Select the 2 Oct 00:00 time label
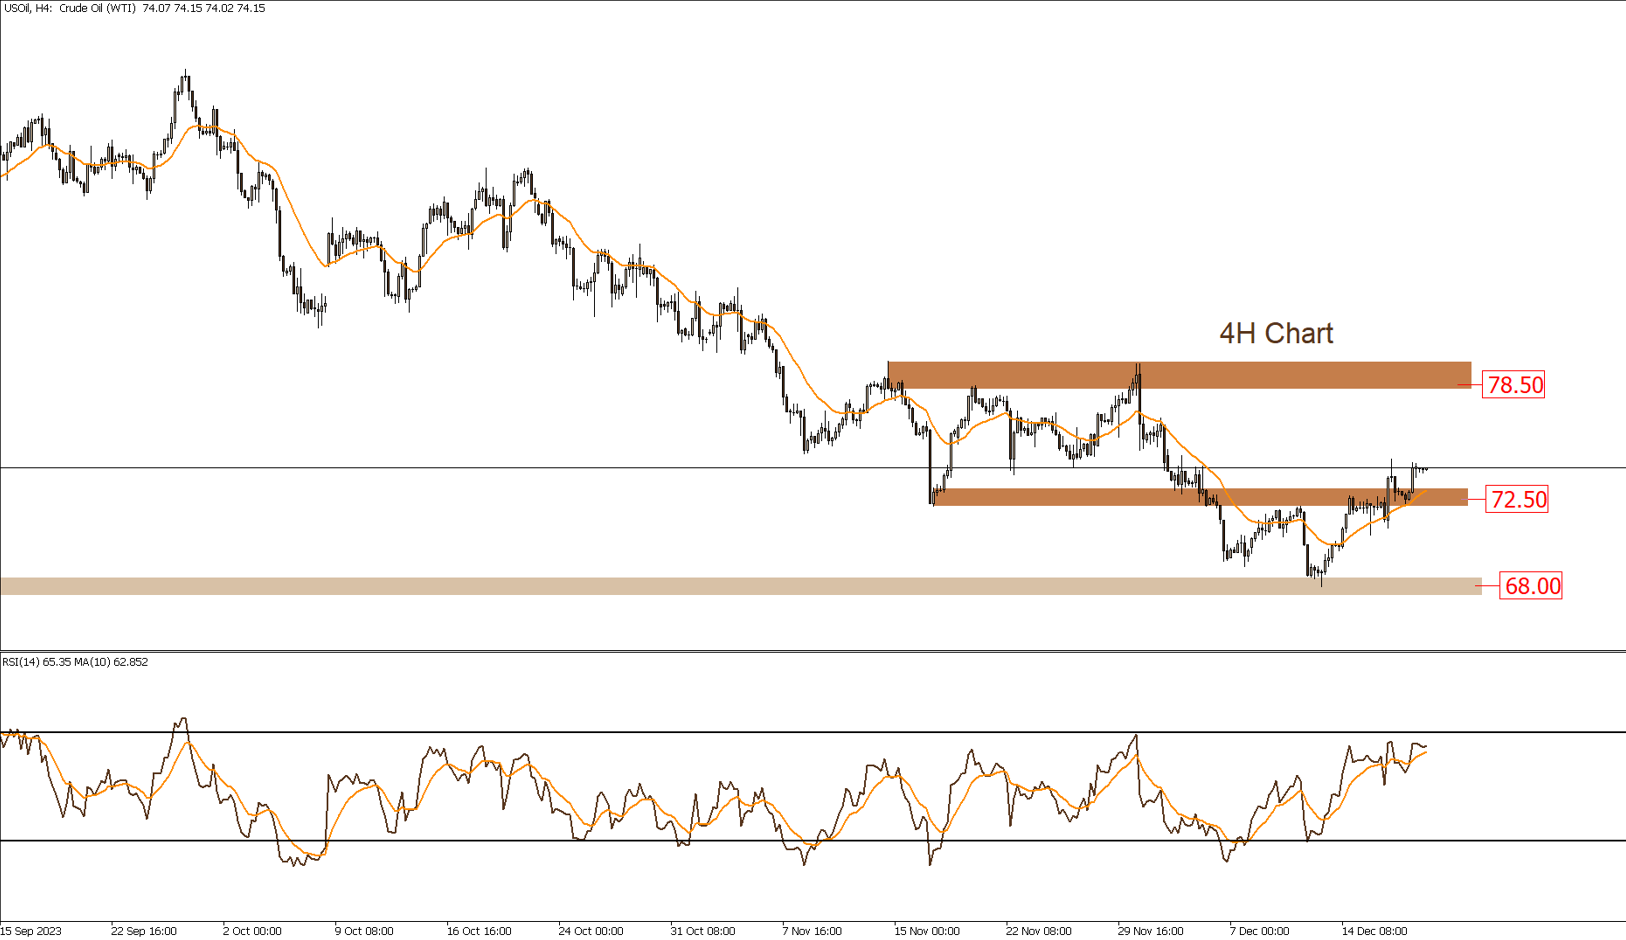The width and height of the screenshot is (1626, 940). click(x=252, y=931)
